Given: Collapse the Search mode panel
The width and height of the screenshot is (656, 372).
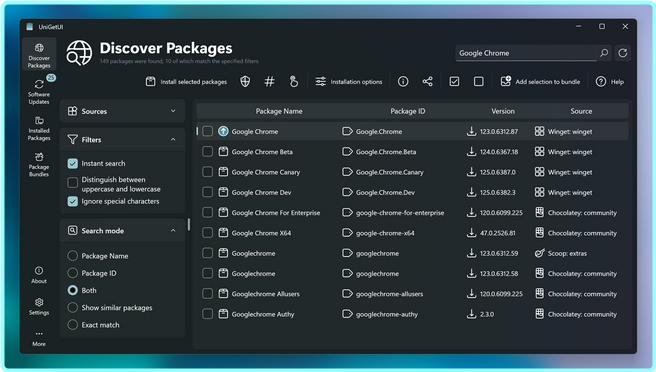Looking at the screenshot, I should pos(122,231).
